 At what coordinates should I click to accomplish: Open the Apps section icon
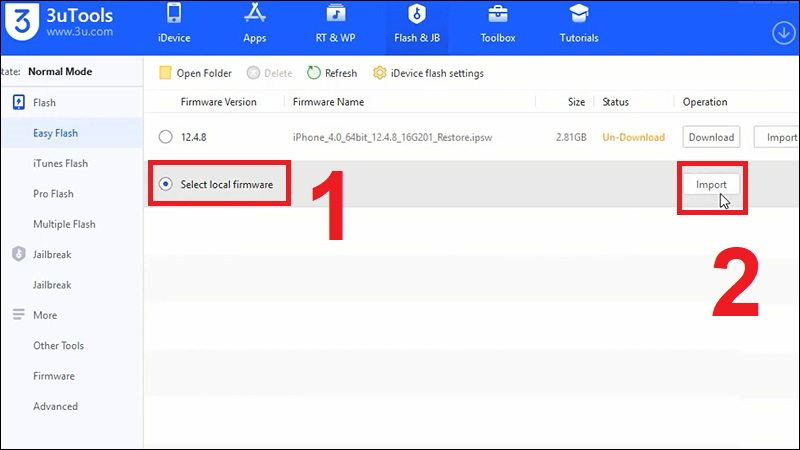pos(254,16)
